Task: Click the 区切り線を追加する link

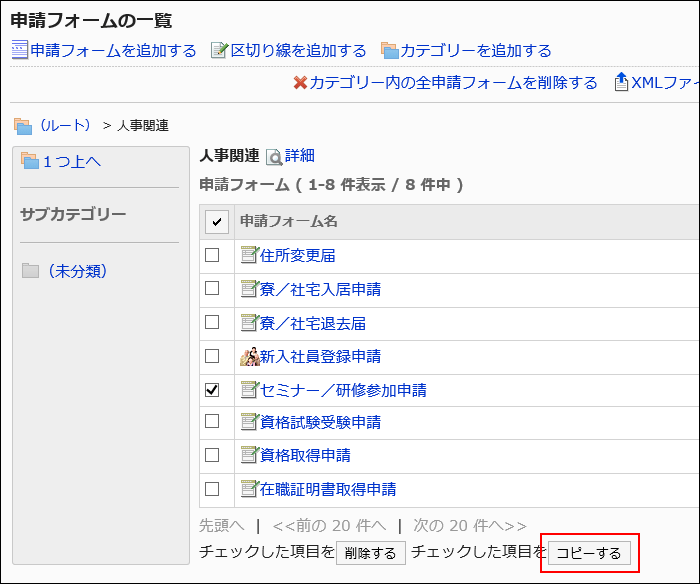Action: (x=298, y=50)
